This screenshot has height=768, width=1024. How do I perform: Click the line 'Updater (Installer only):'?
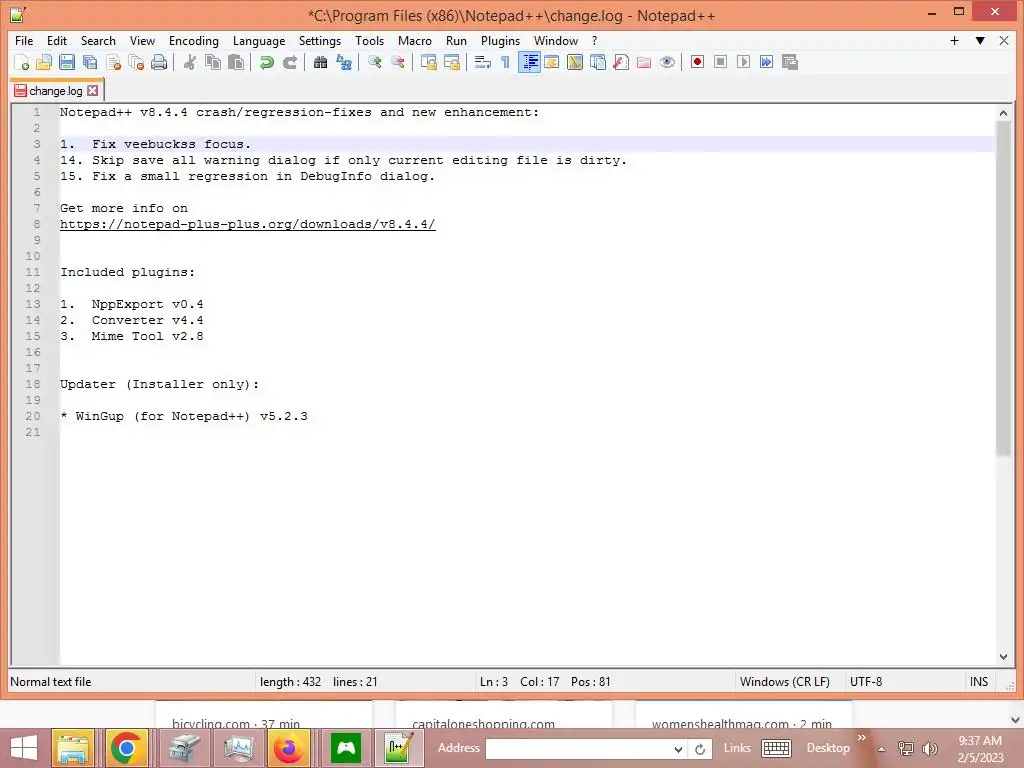[x=159, y=384]
